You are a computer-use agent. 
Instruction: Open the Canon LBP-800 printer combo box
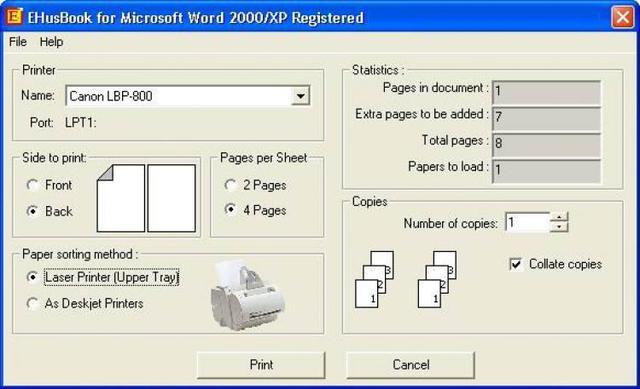point(188,96)
